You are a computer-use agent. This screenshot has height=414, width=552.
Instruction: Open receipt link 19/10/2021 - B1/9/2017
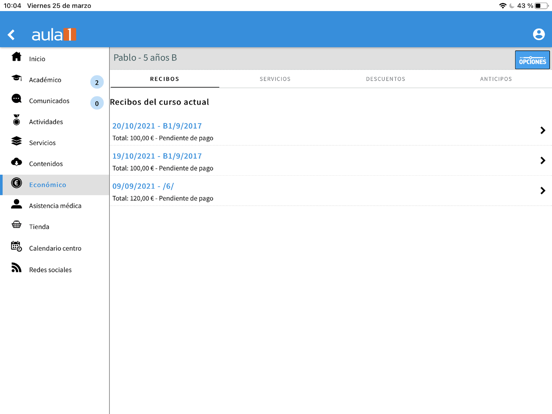click(157, 156)
